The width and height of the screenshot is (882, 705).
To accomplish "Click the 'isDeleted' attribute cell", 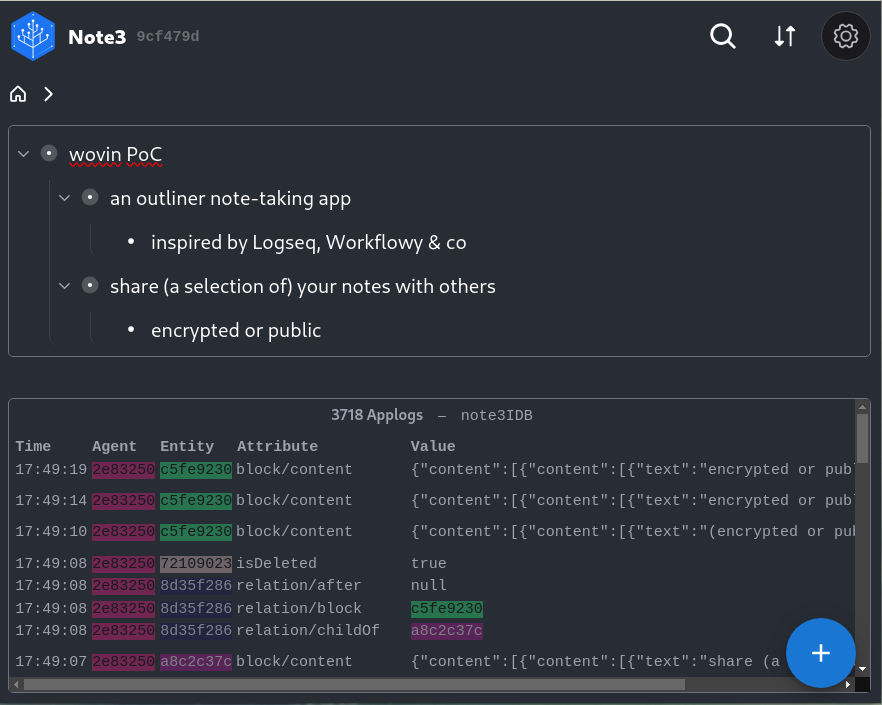I will [x=276, y=563].
